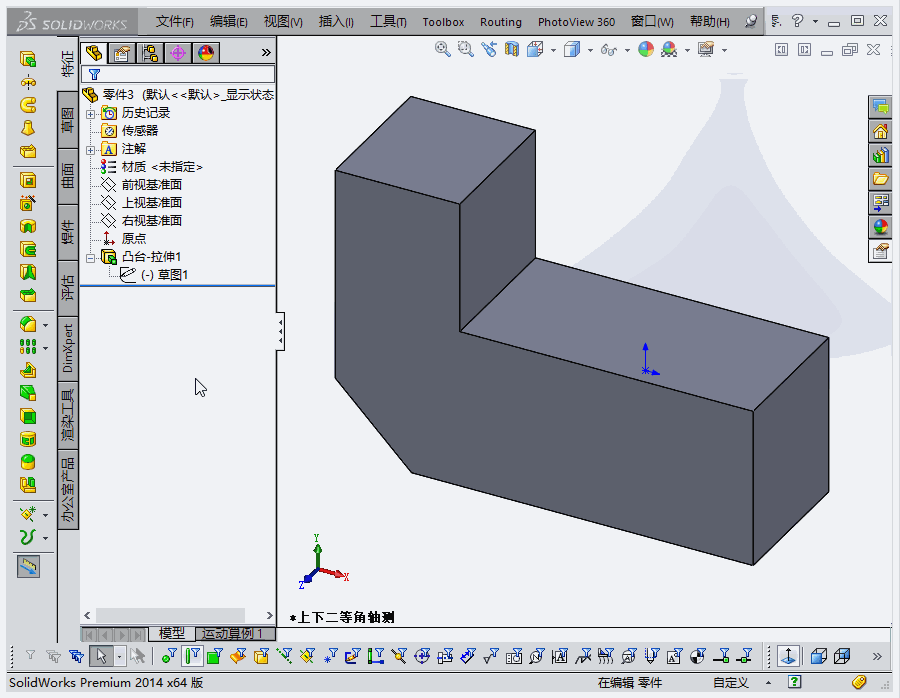Switch to the DimXpert command tab
Viewport: 900px width, 698px height.
pyautogui.click(x=68, y=348)
